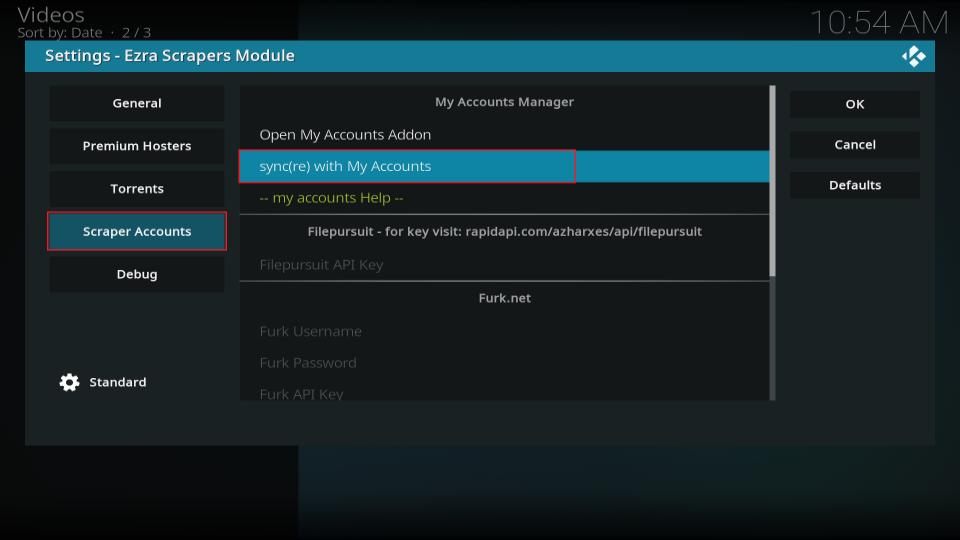The image size is (960, 540).
Task: Click the Filepursuit API Key field
Action: 504,264
